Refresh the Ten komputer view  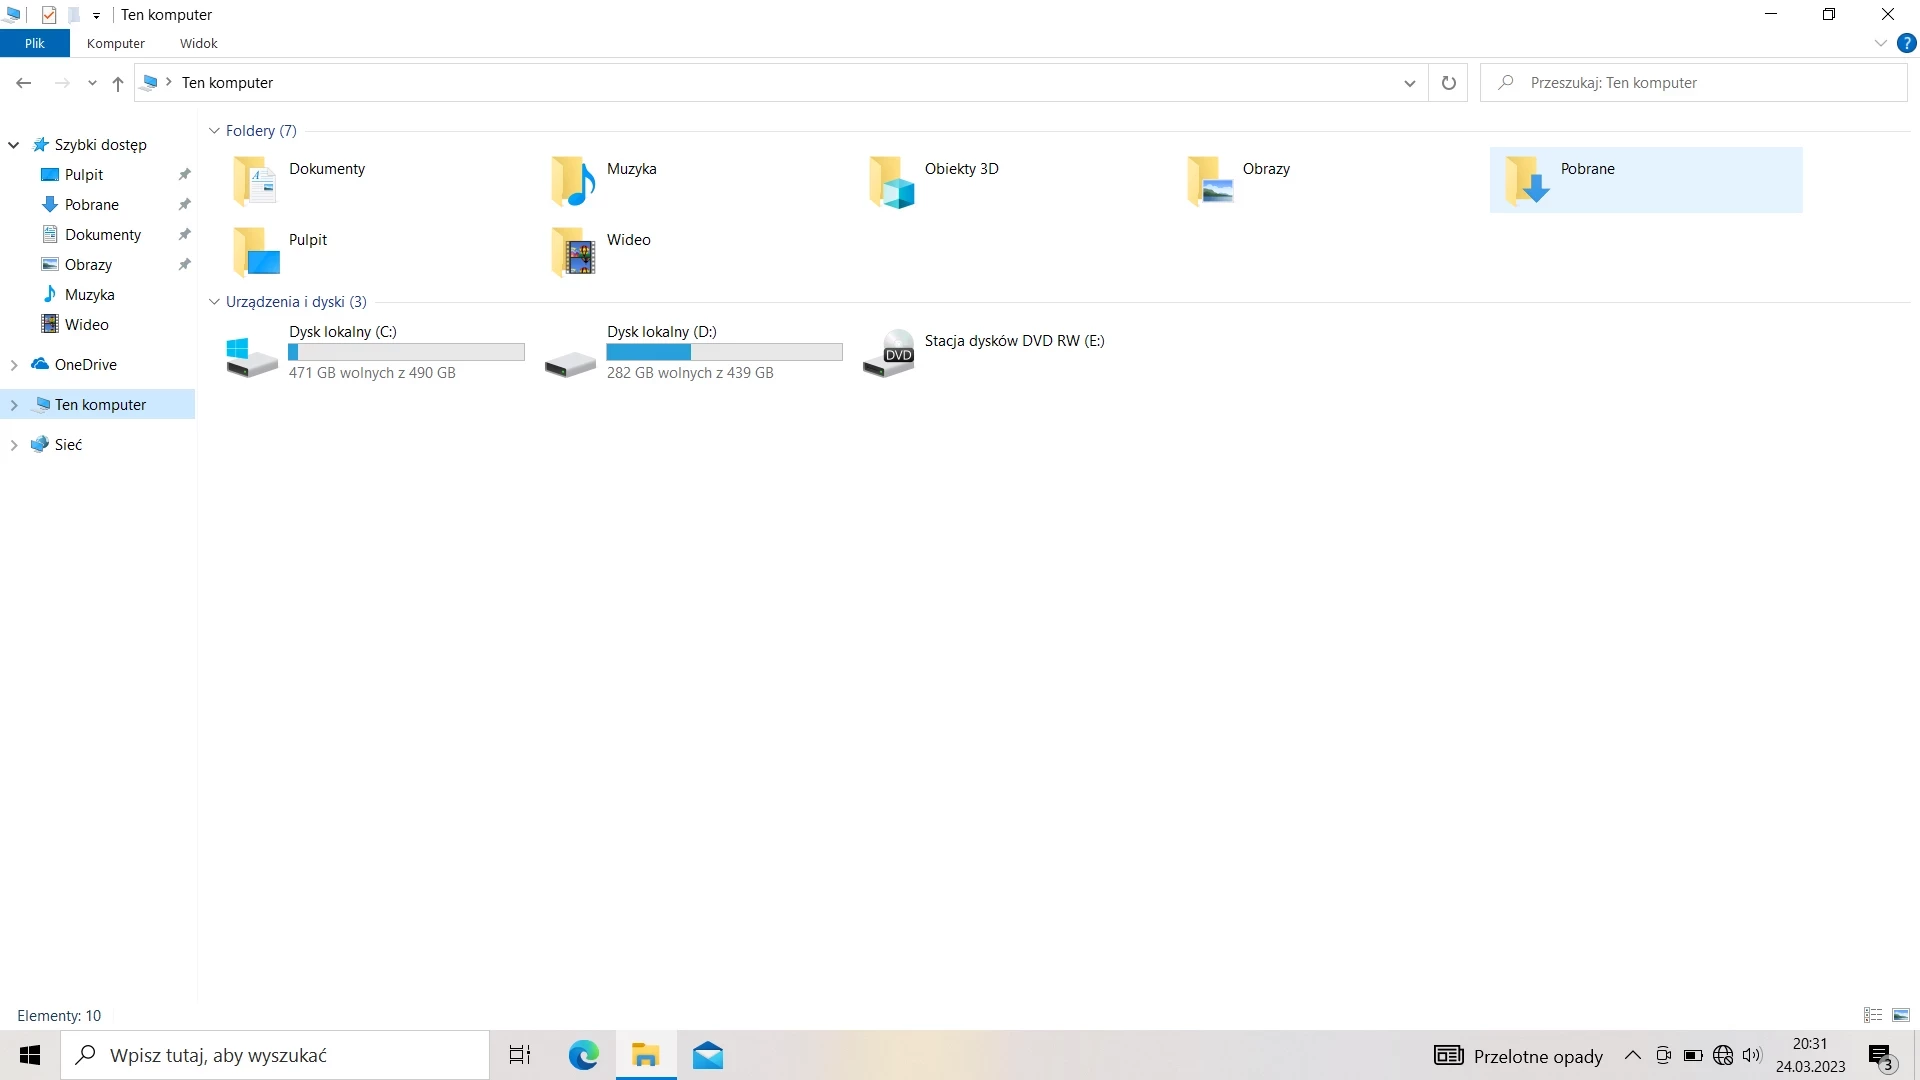click(1448, 83)
